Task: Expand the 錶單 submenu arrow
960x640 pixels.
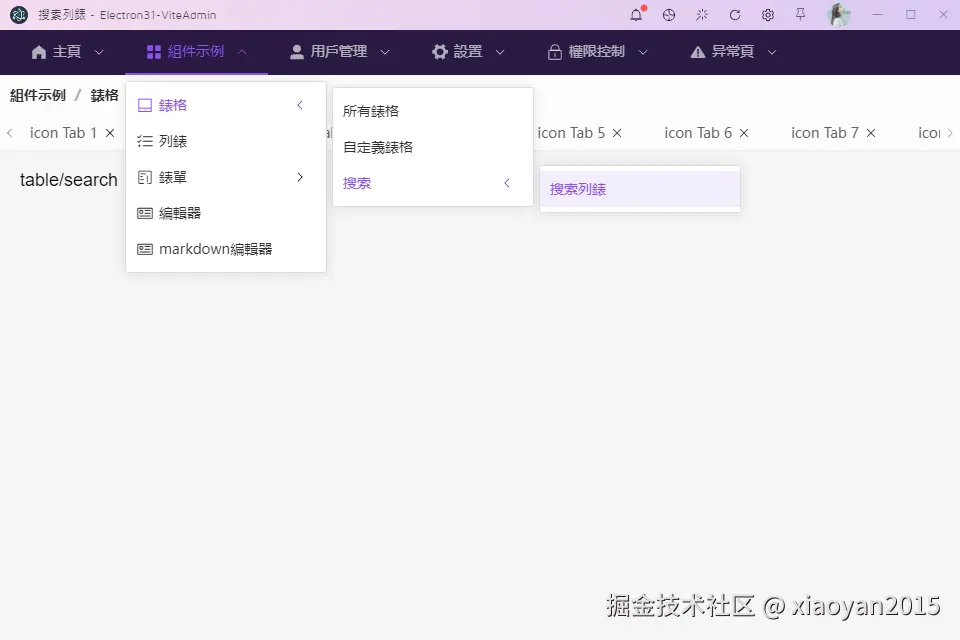Action: pyautogui.click(x=300, y=177)
